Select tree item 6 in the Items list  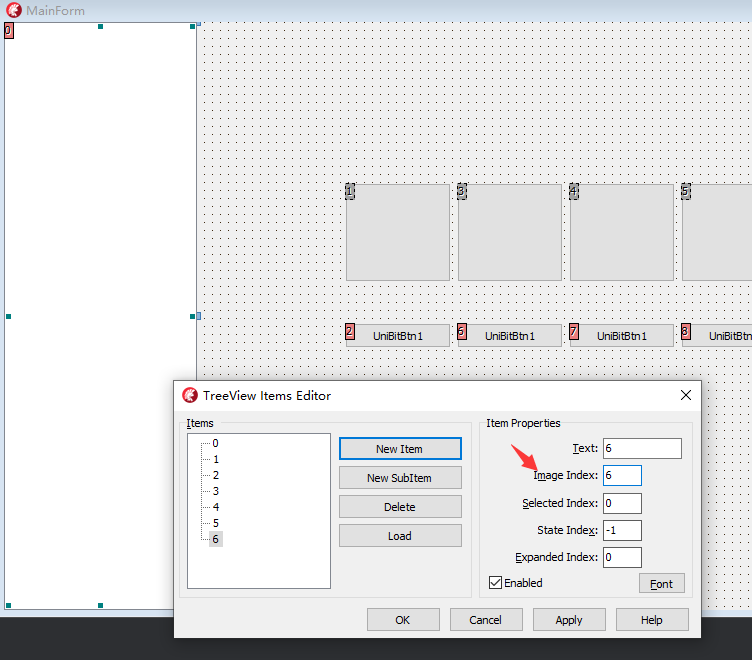[x=215, y=539]
